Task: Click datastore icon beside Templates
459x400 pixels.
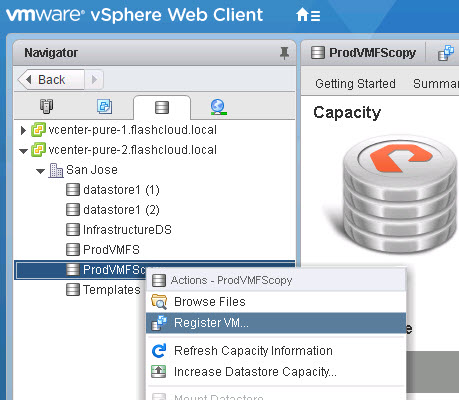Action: point(73,290)
